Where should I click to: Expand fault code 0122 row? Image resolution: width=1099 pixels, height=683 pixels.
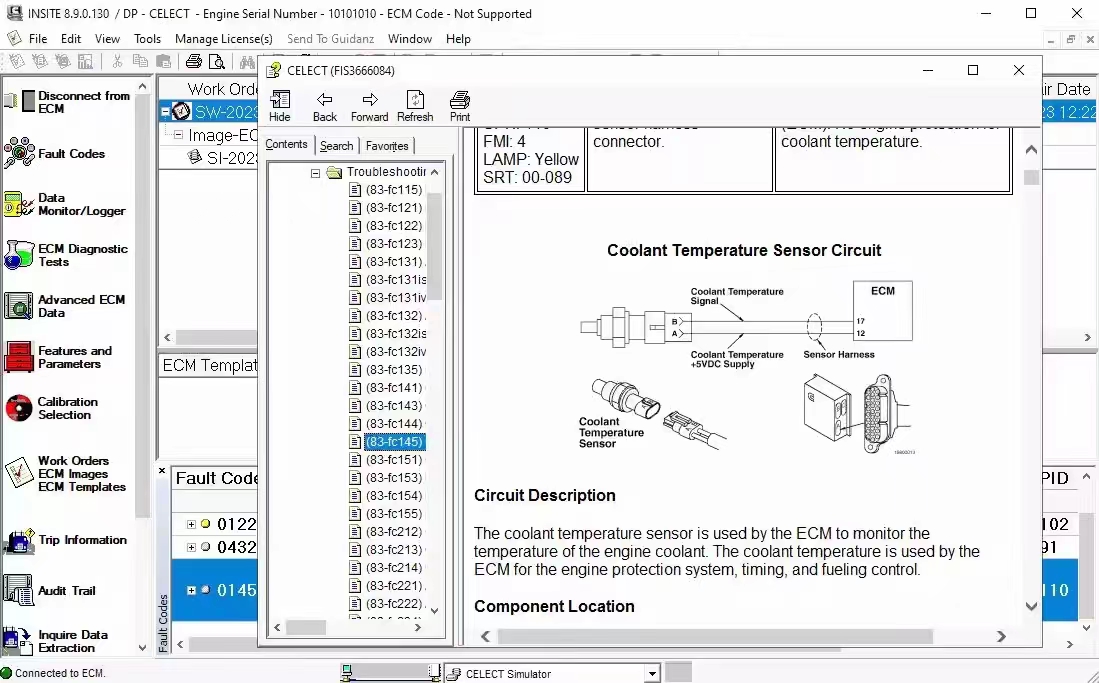pos(191,524)
